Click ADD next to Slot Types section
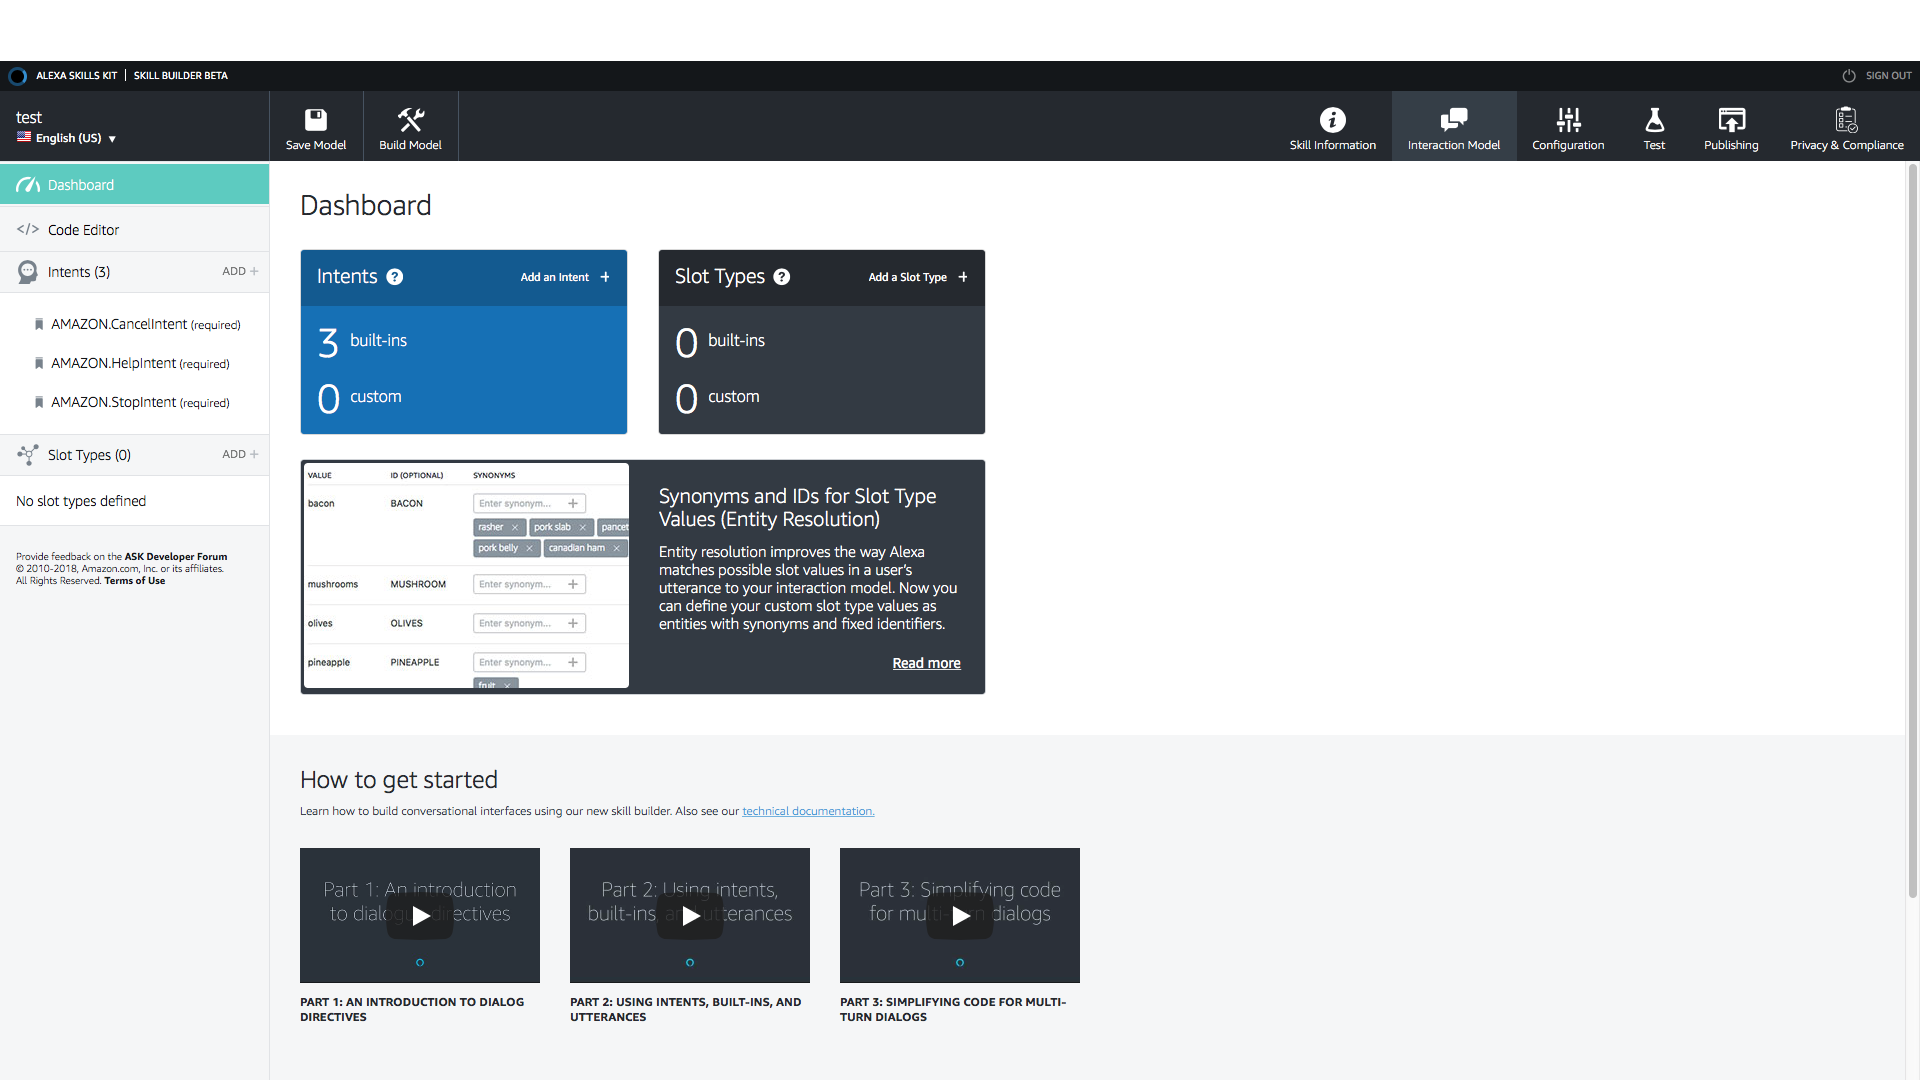 click(x=239, y=454)
